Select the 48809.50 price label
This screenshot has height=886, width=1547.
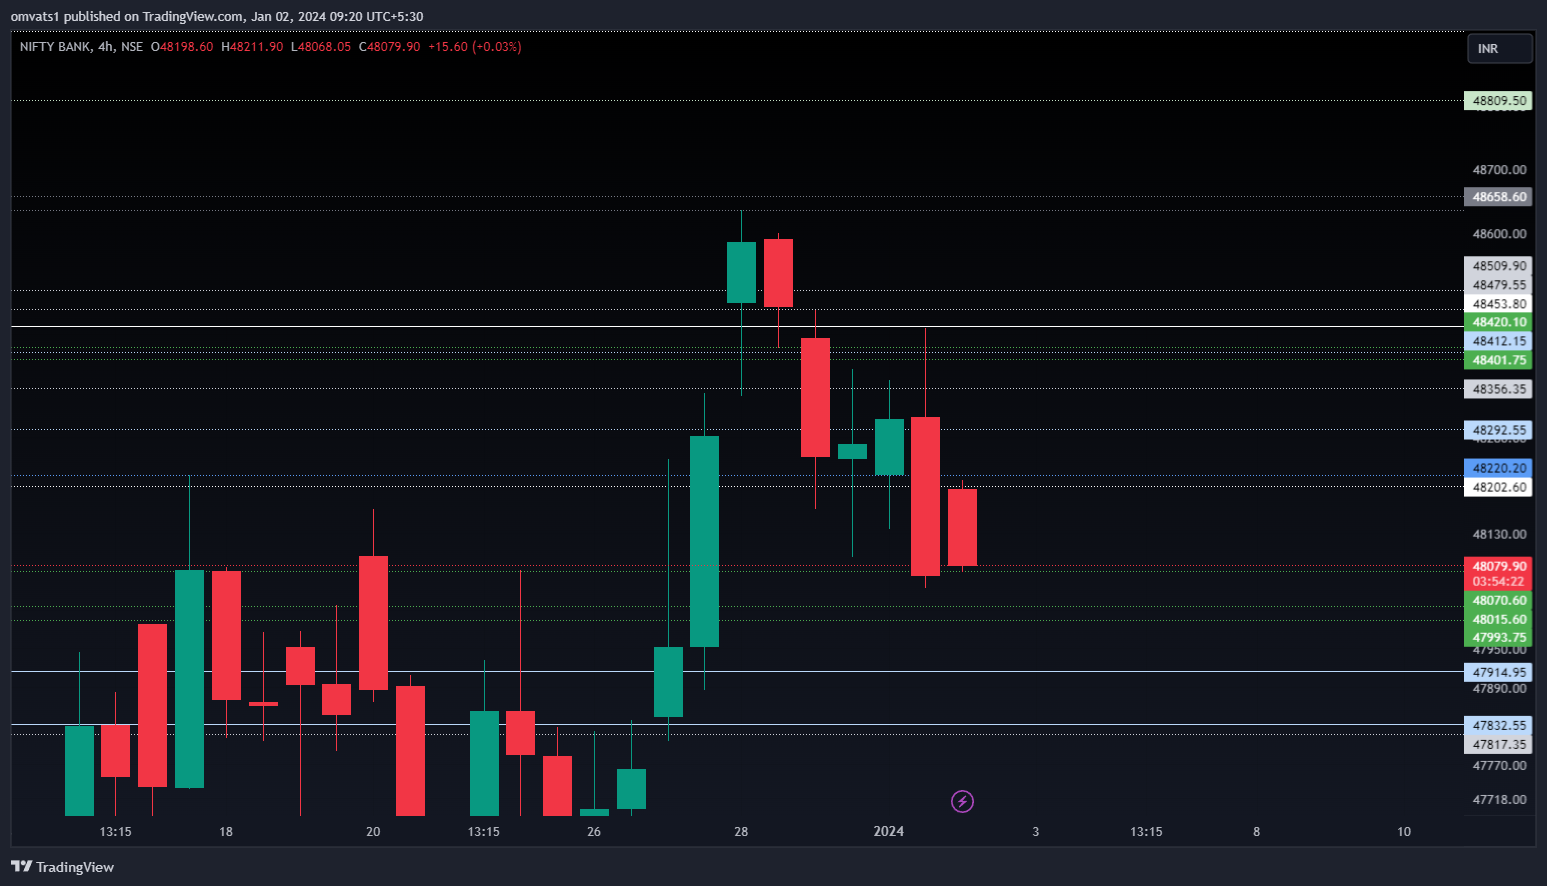[1498, 101]
